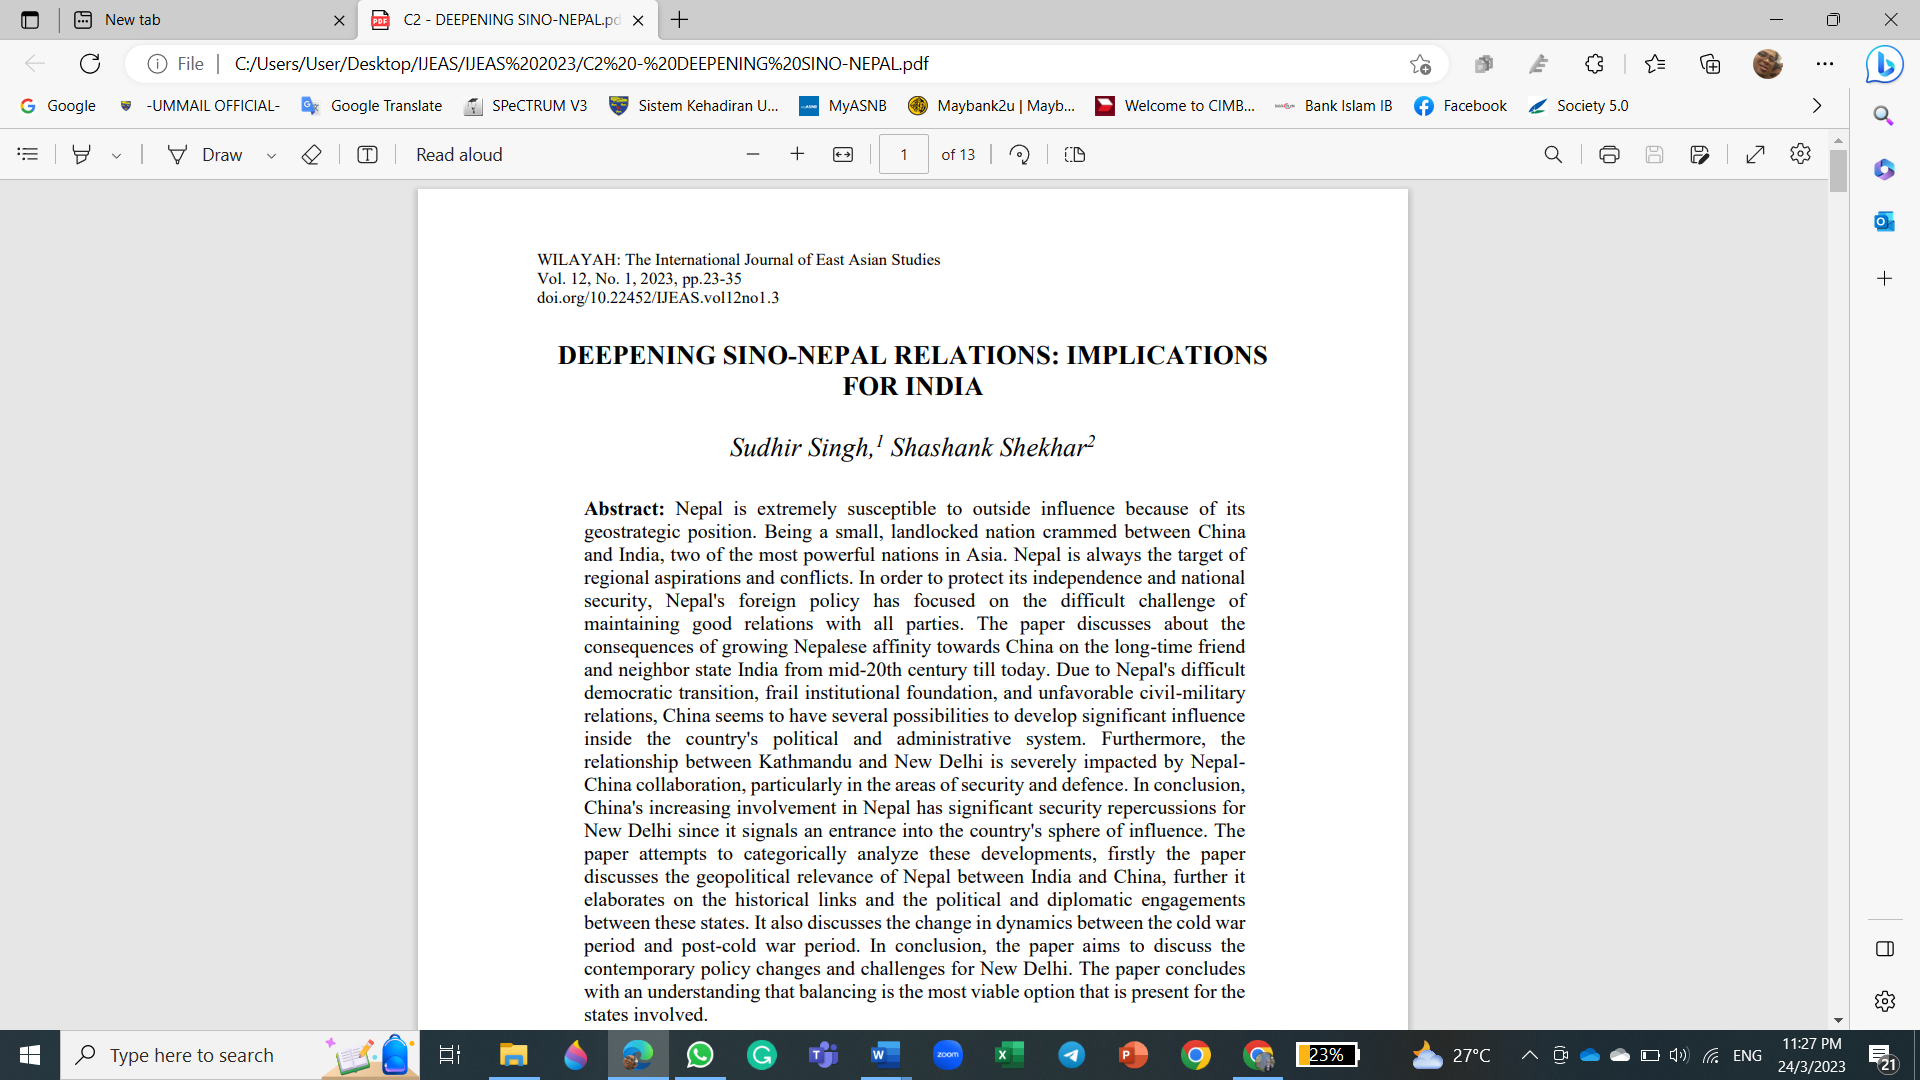1920x1080 pixels.
Task: Open the -UMMAIL OFFICIAL- bookmark
Action: coord(199,106)
